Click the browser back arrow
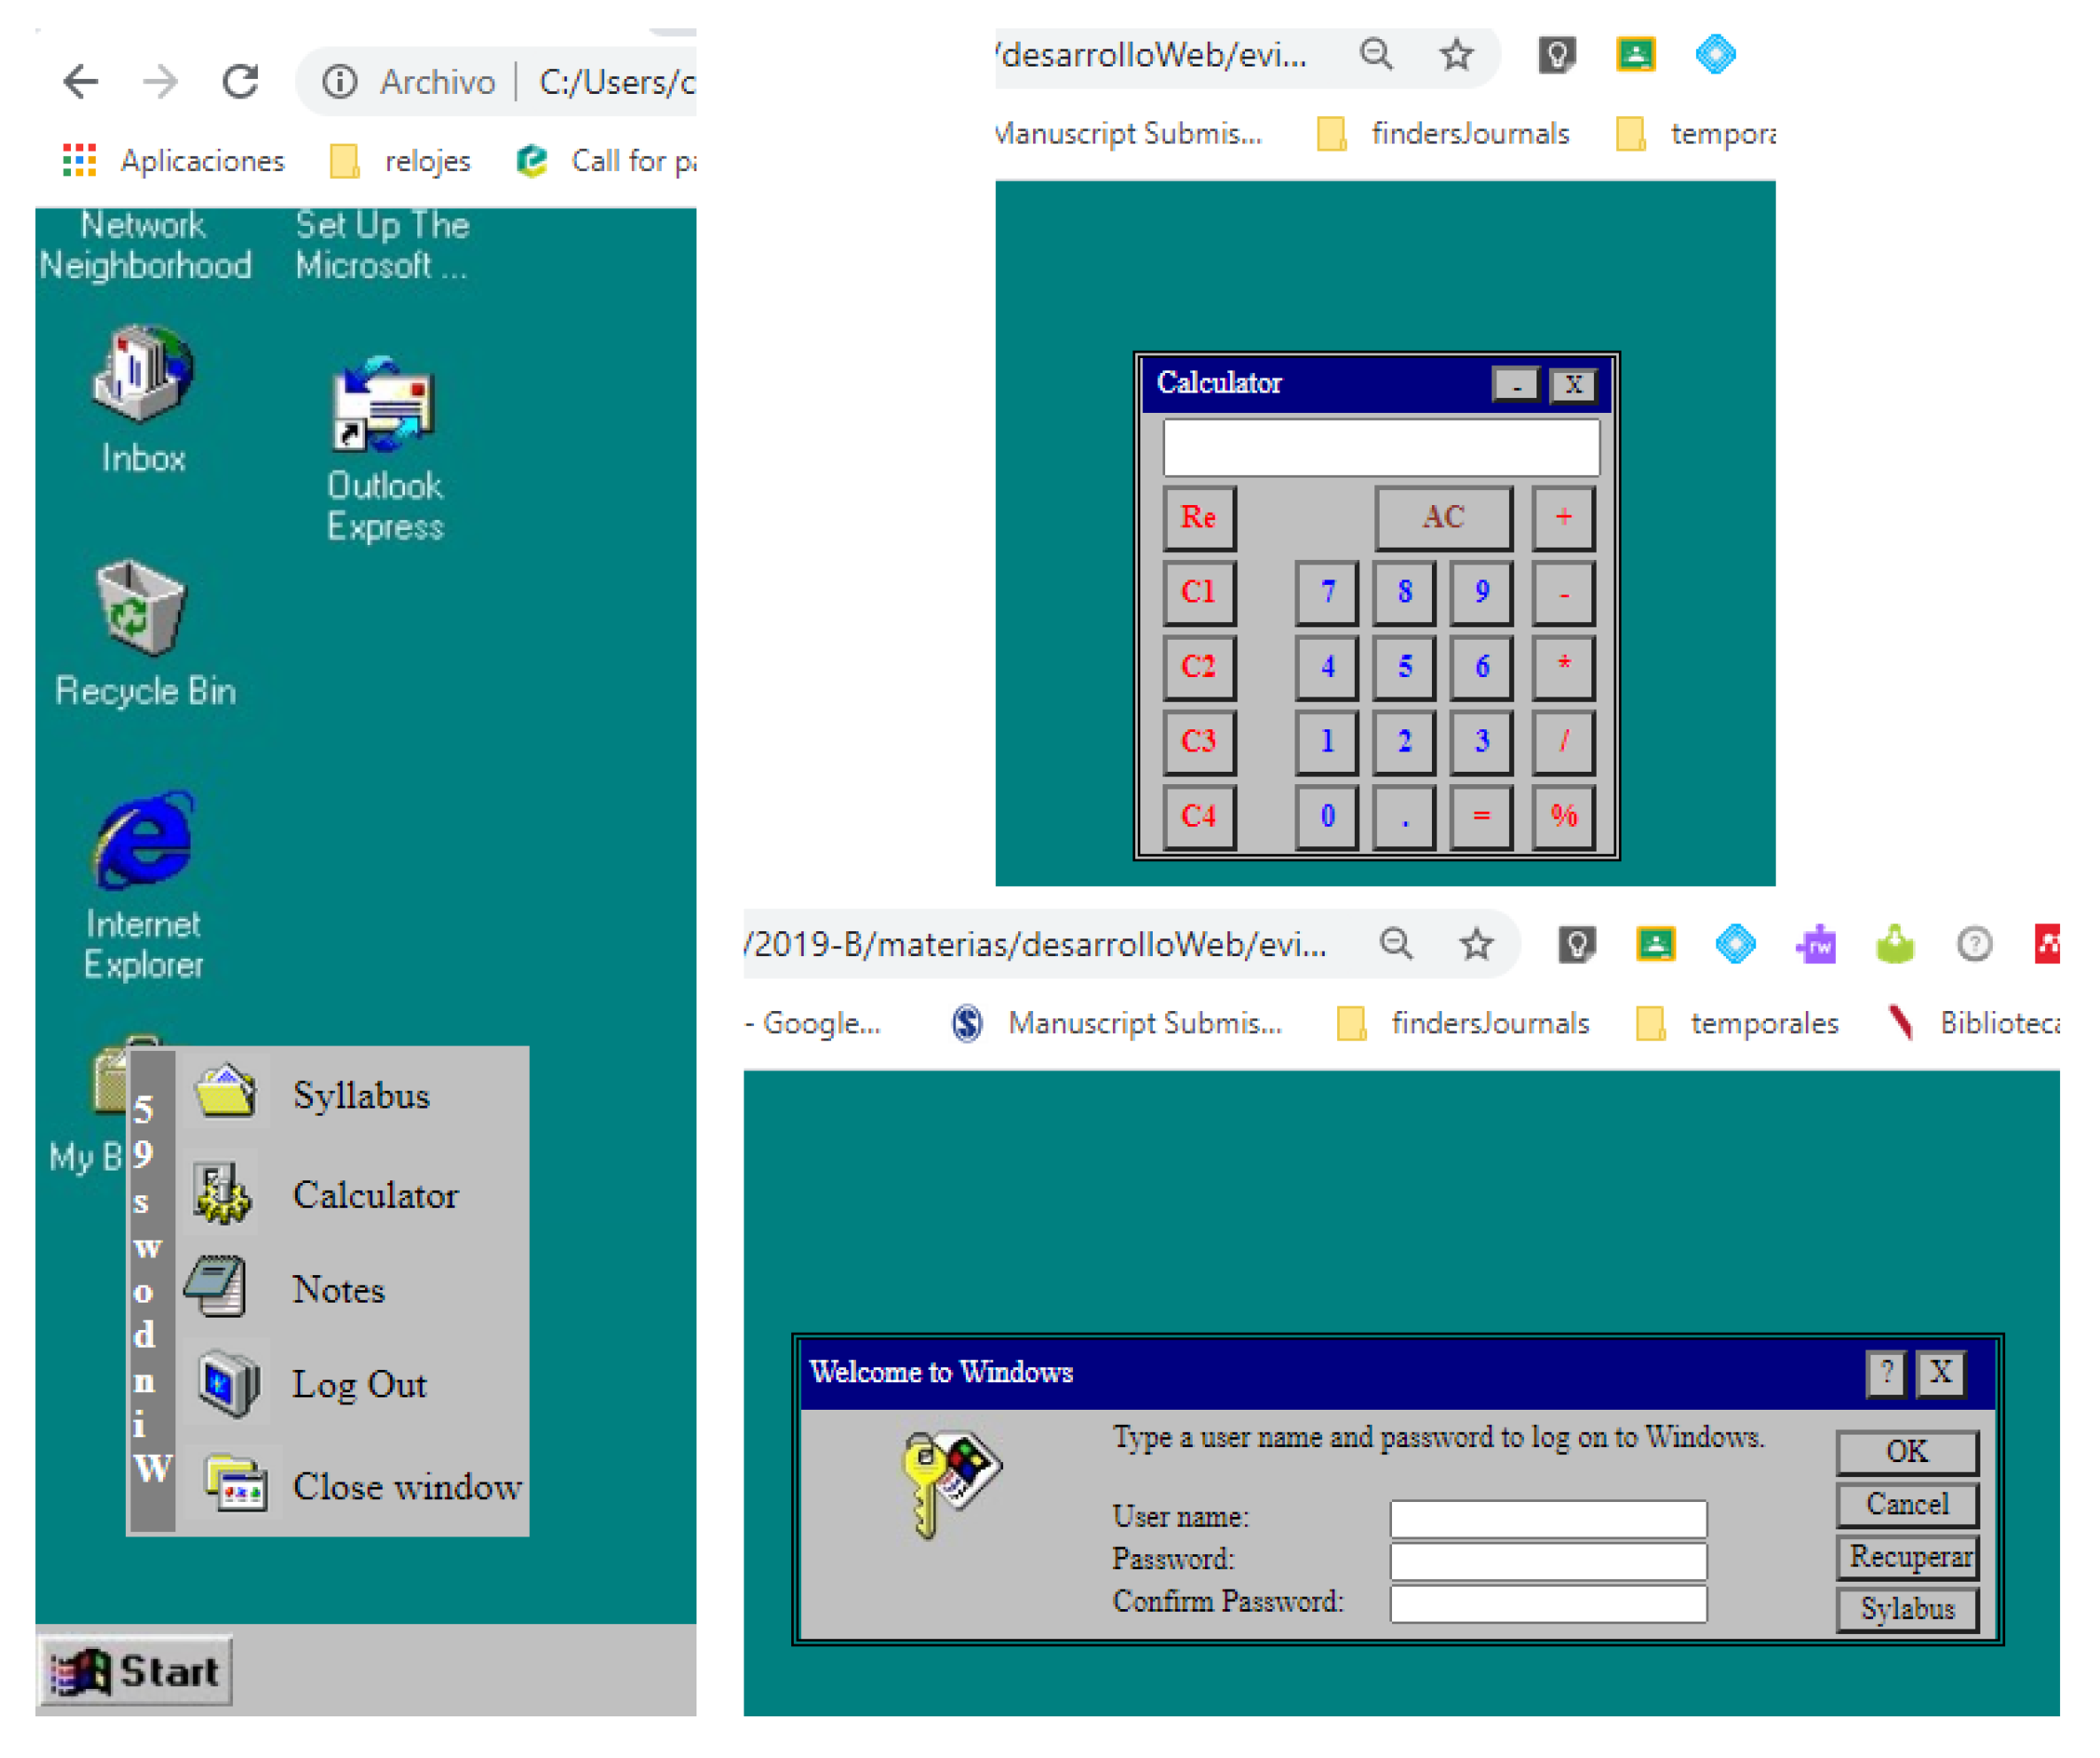Viewport: 2100px width, 1758px height. tap(81, 81)
